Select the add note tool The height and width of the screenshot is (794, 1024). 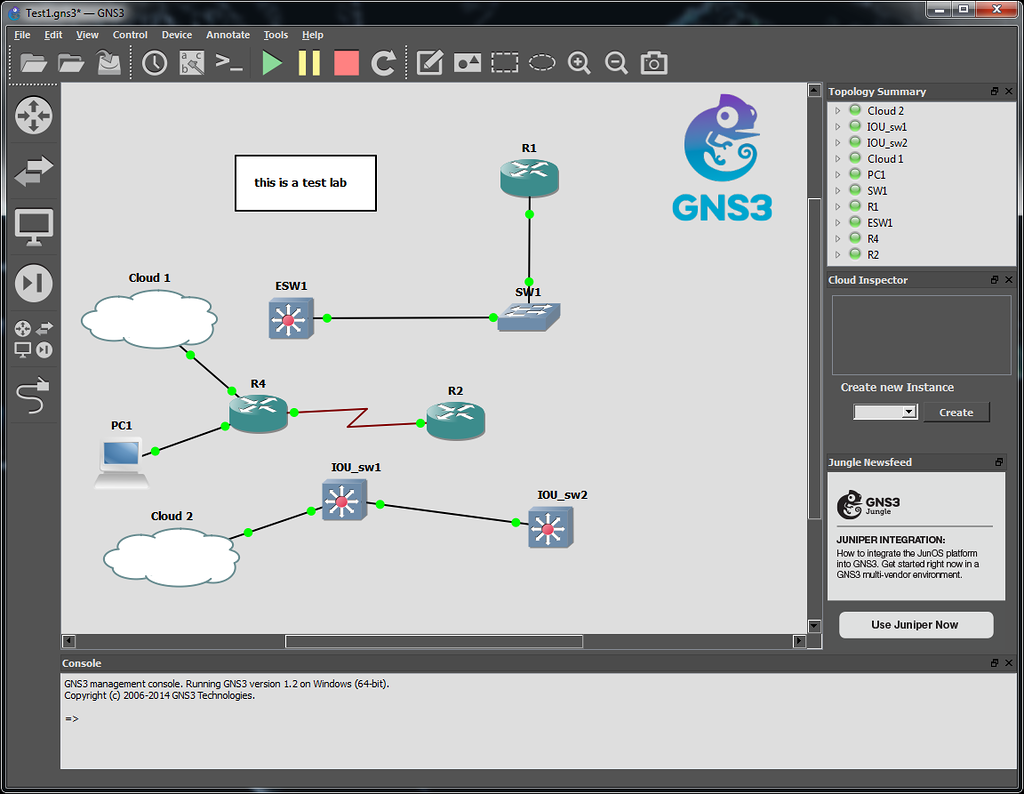click(x=430, y=63)
